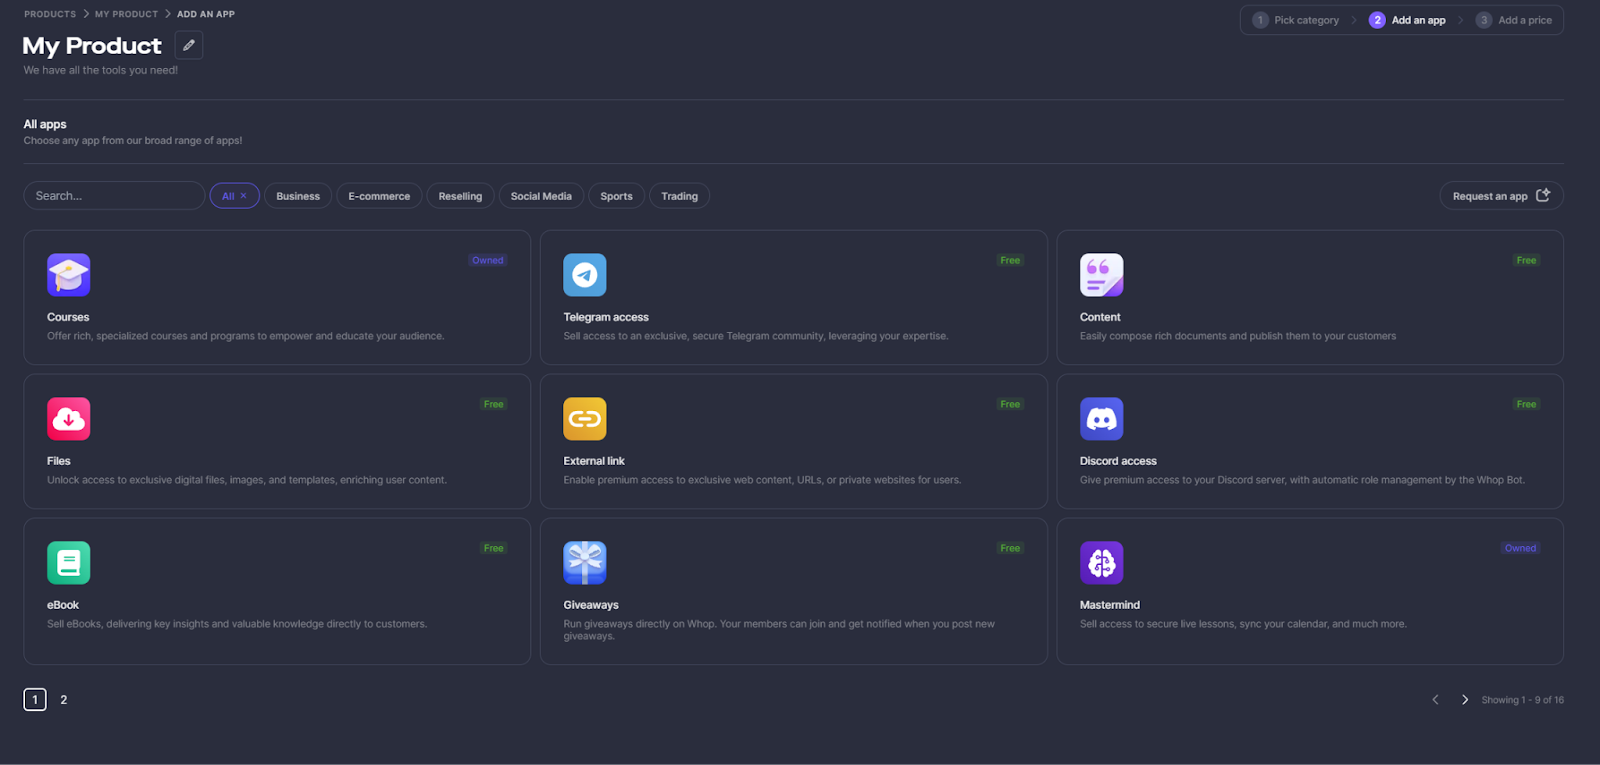Click the Telegram access paper plane icon

[x=585, y=275]
